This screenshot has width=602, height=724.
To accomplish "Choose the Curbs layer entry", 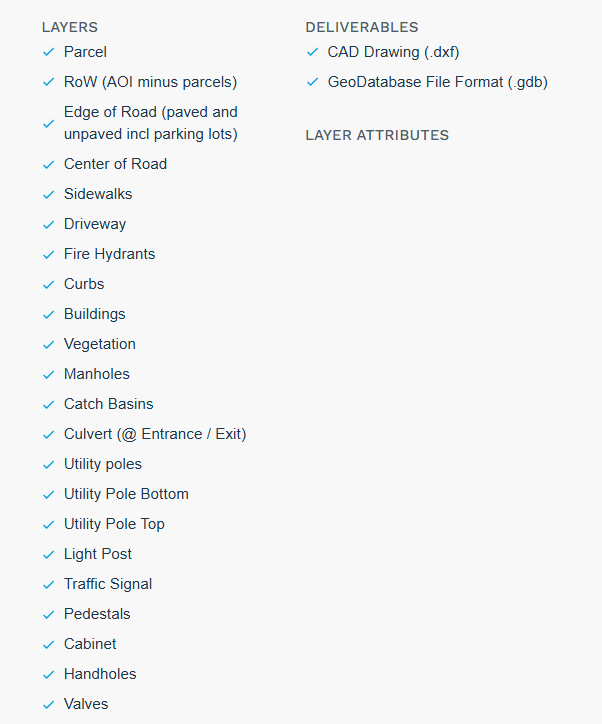I will point(84,284).
